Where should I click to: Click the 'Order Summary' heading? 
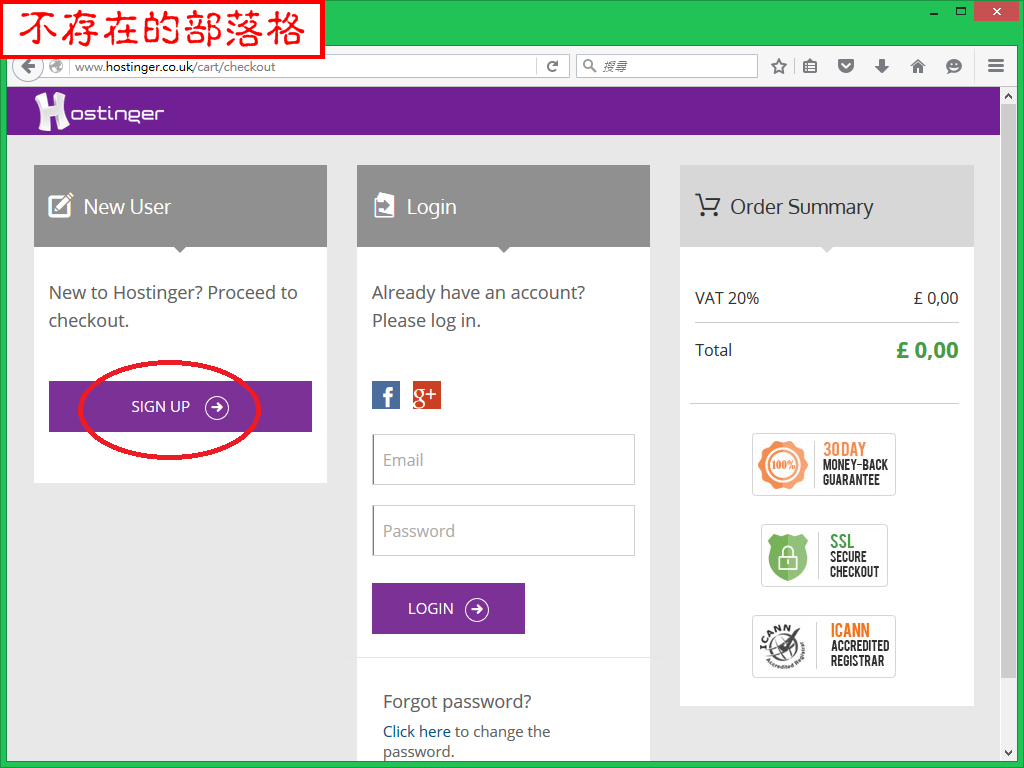(x=801, y=206)
